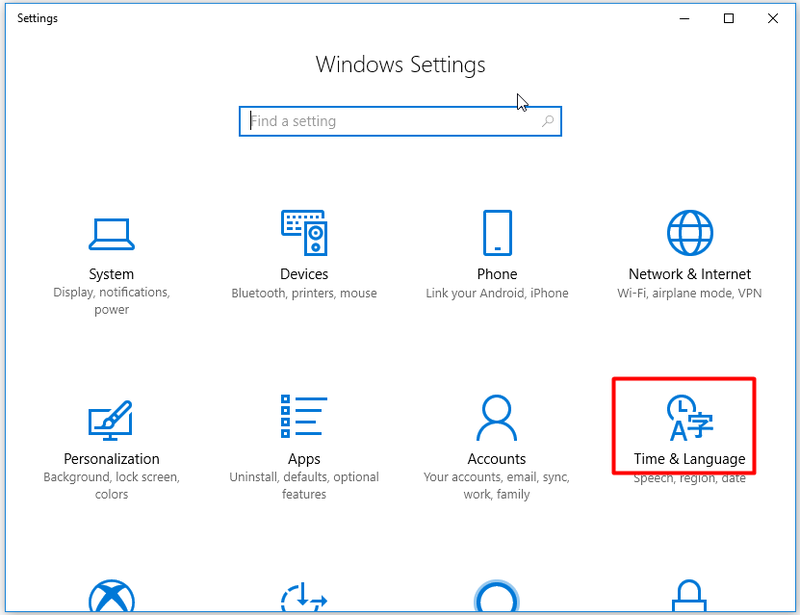This screenshot has width=800, height=615.
Task: Maximize the Settings window
Action: pyautogui.click(x=729, y=18)
